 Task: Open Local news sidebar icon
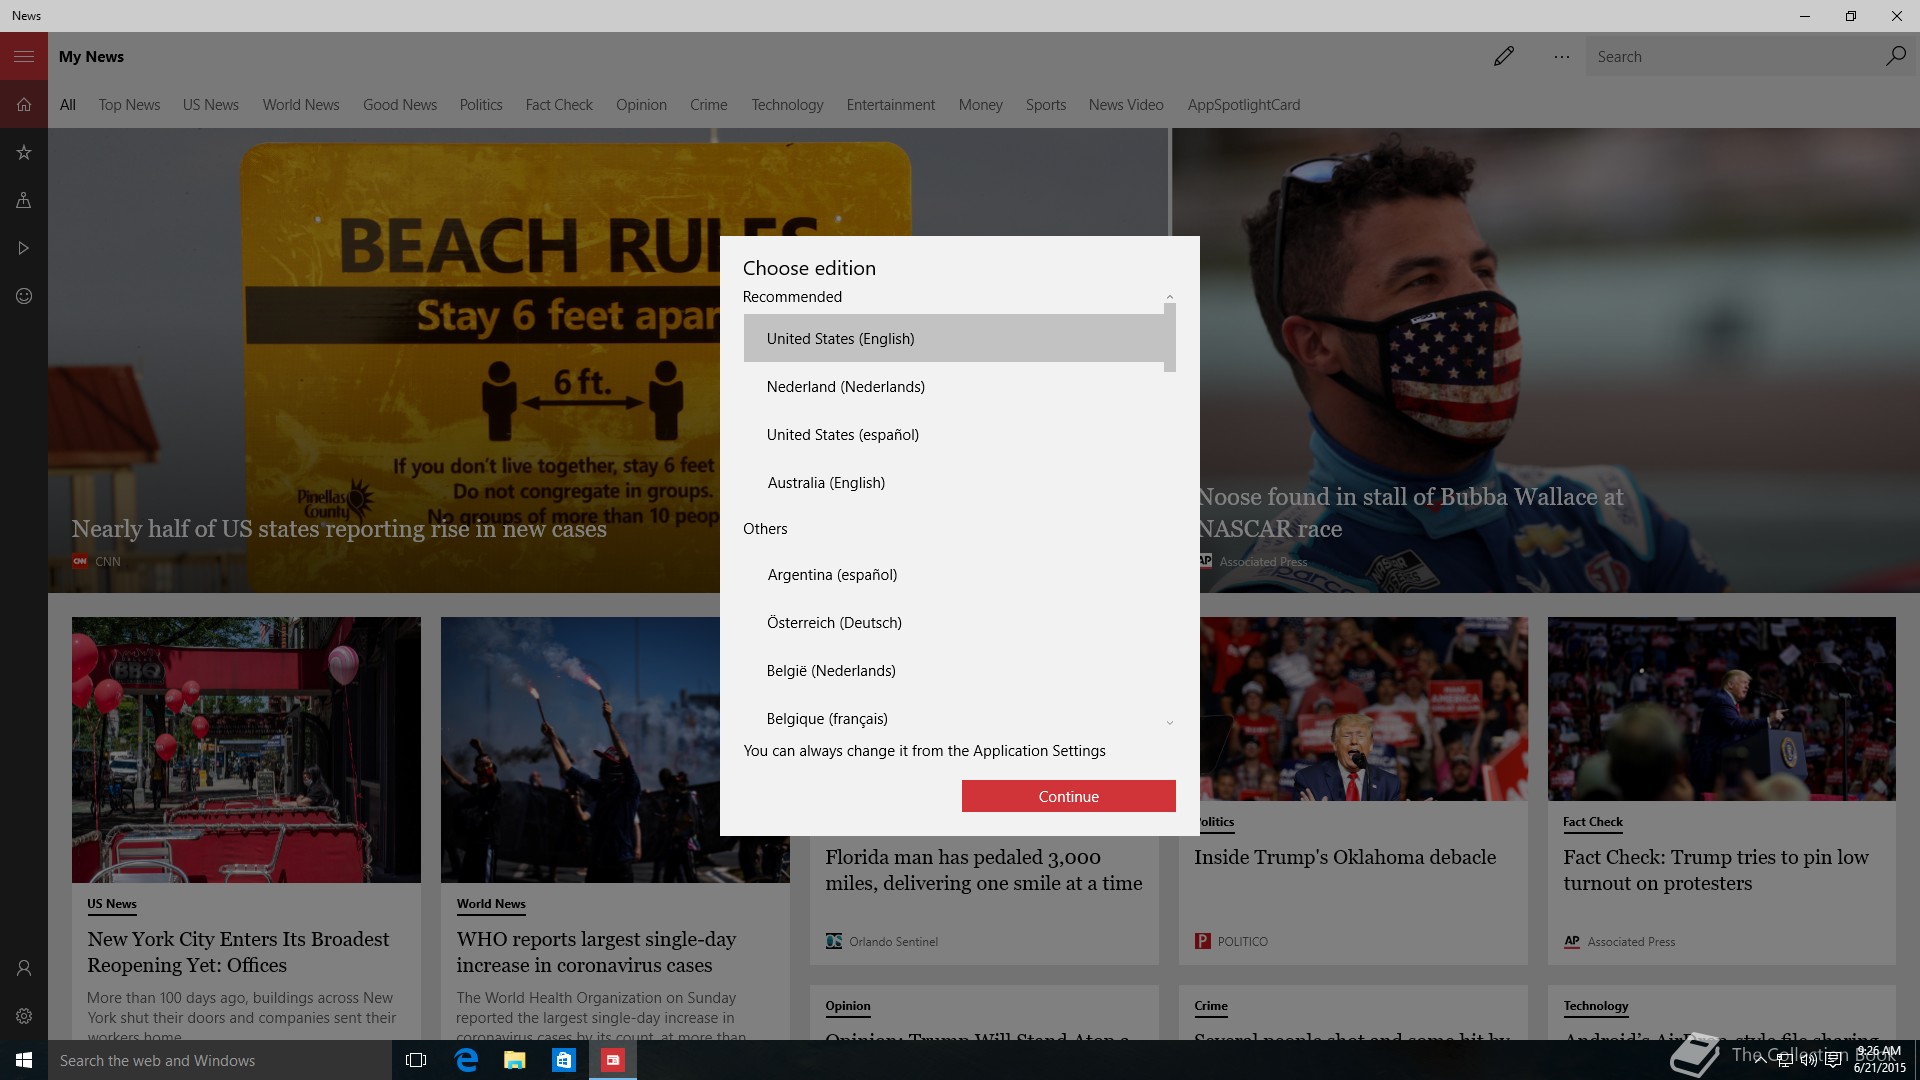coord(24,200)
